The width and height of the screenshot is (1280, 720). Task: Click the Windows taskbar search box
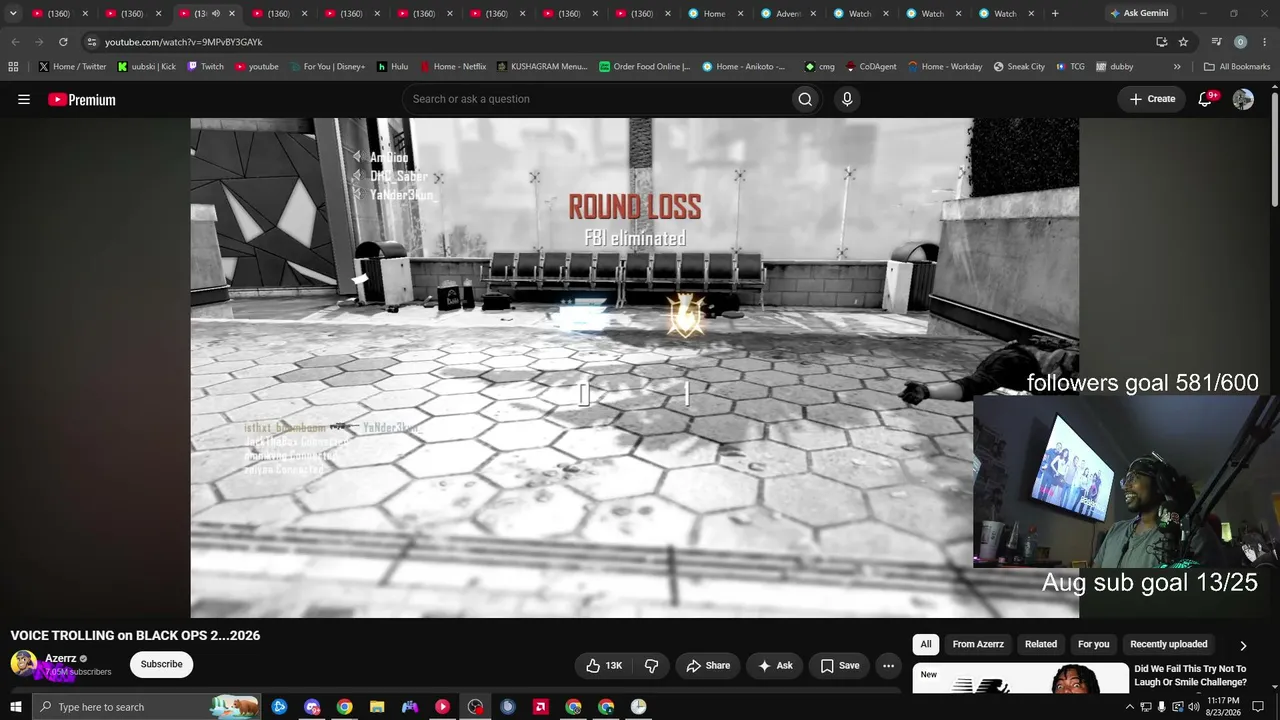point(145,707)
